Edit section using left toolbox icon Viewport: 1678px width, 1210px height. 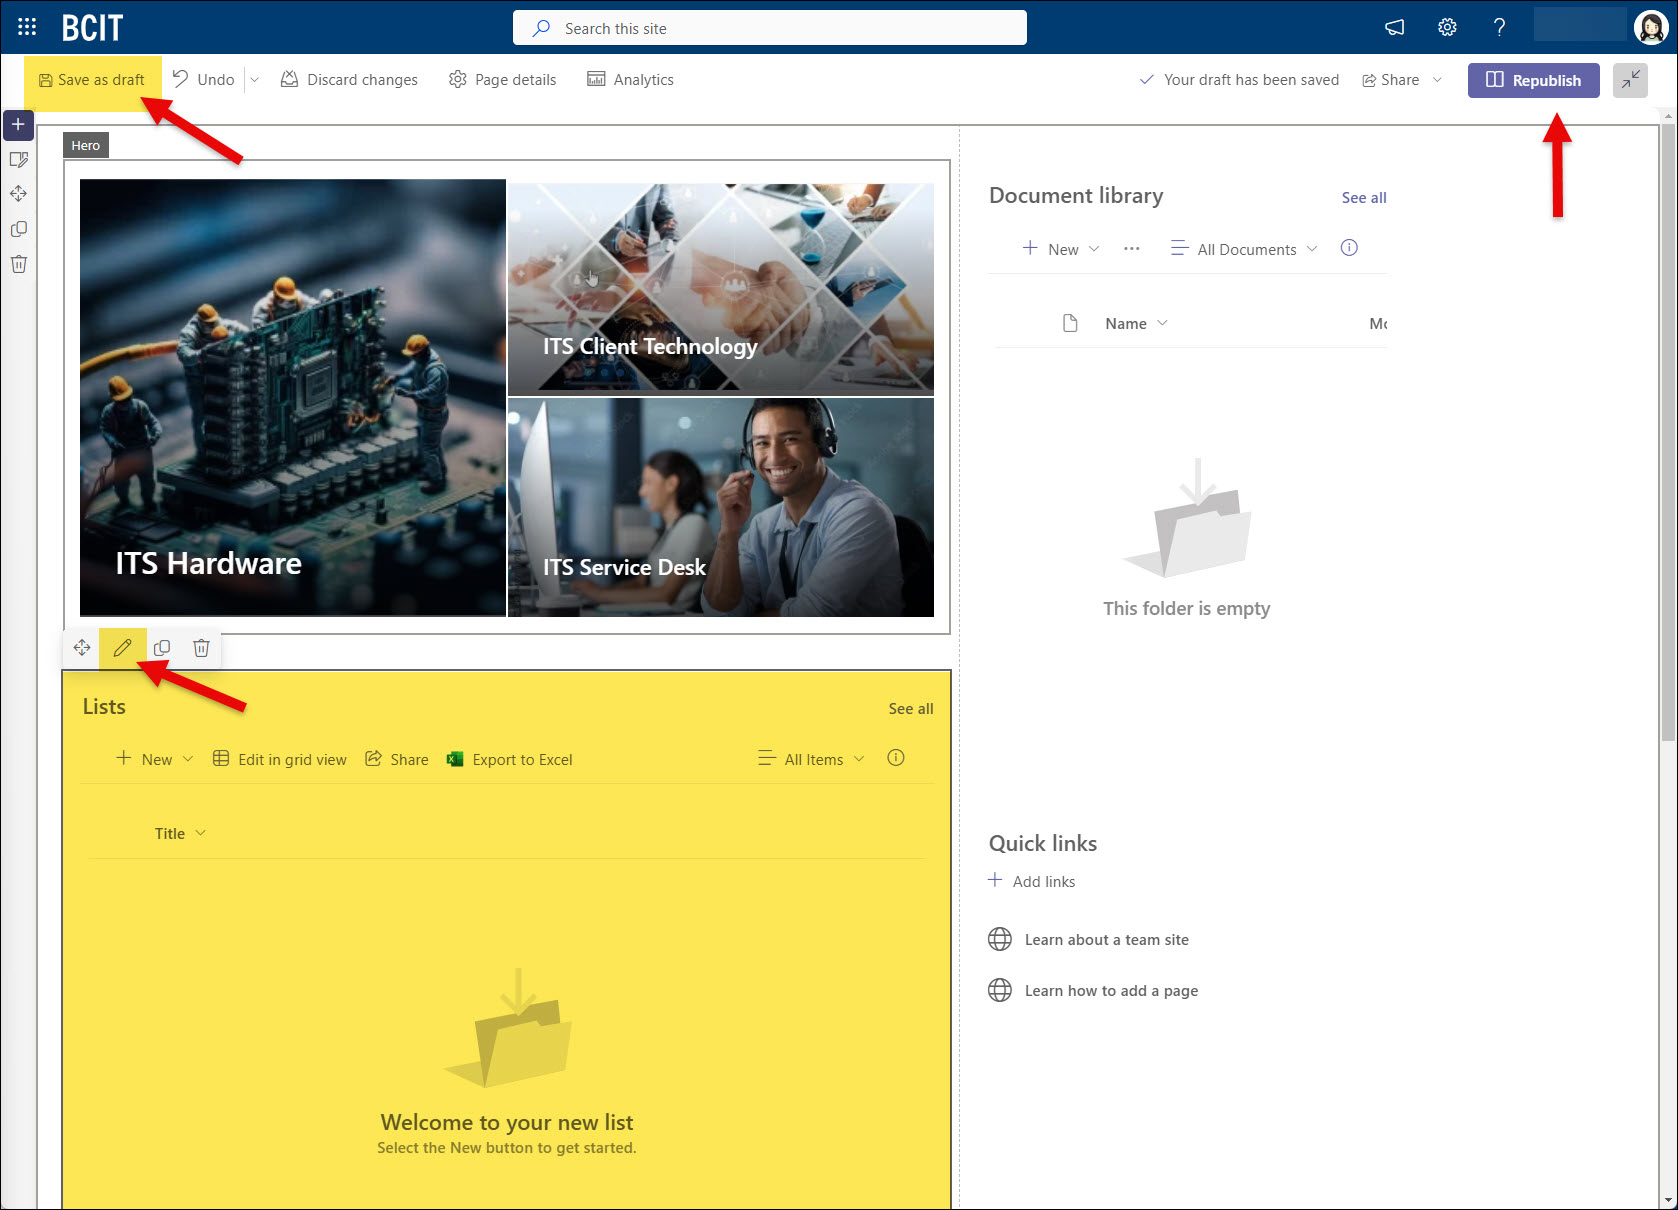click(18, 160)
